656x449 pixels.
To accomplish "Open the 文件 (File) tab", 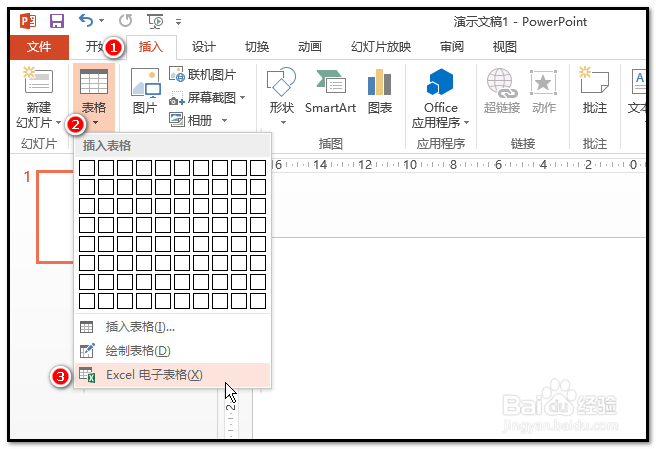I will [39, 47].
